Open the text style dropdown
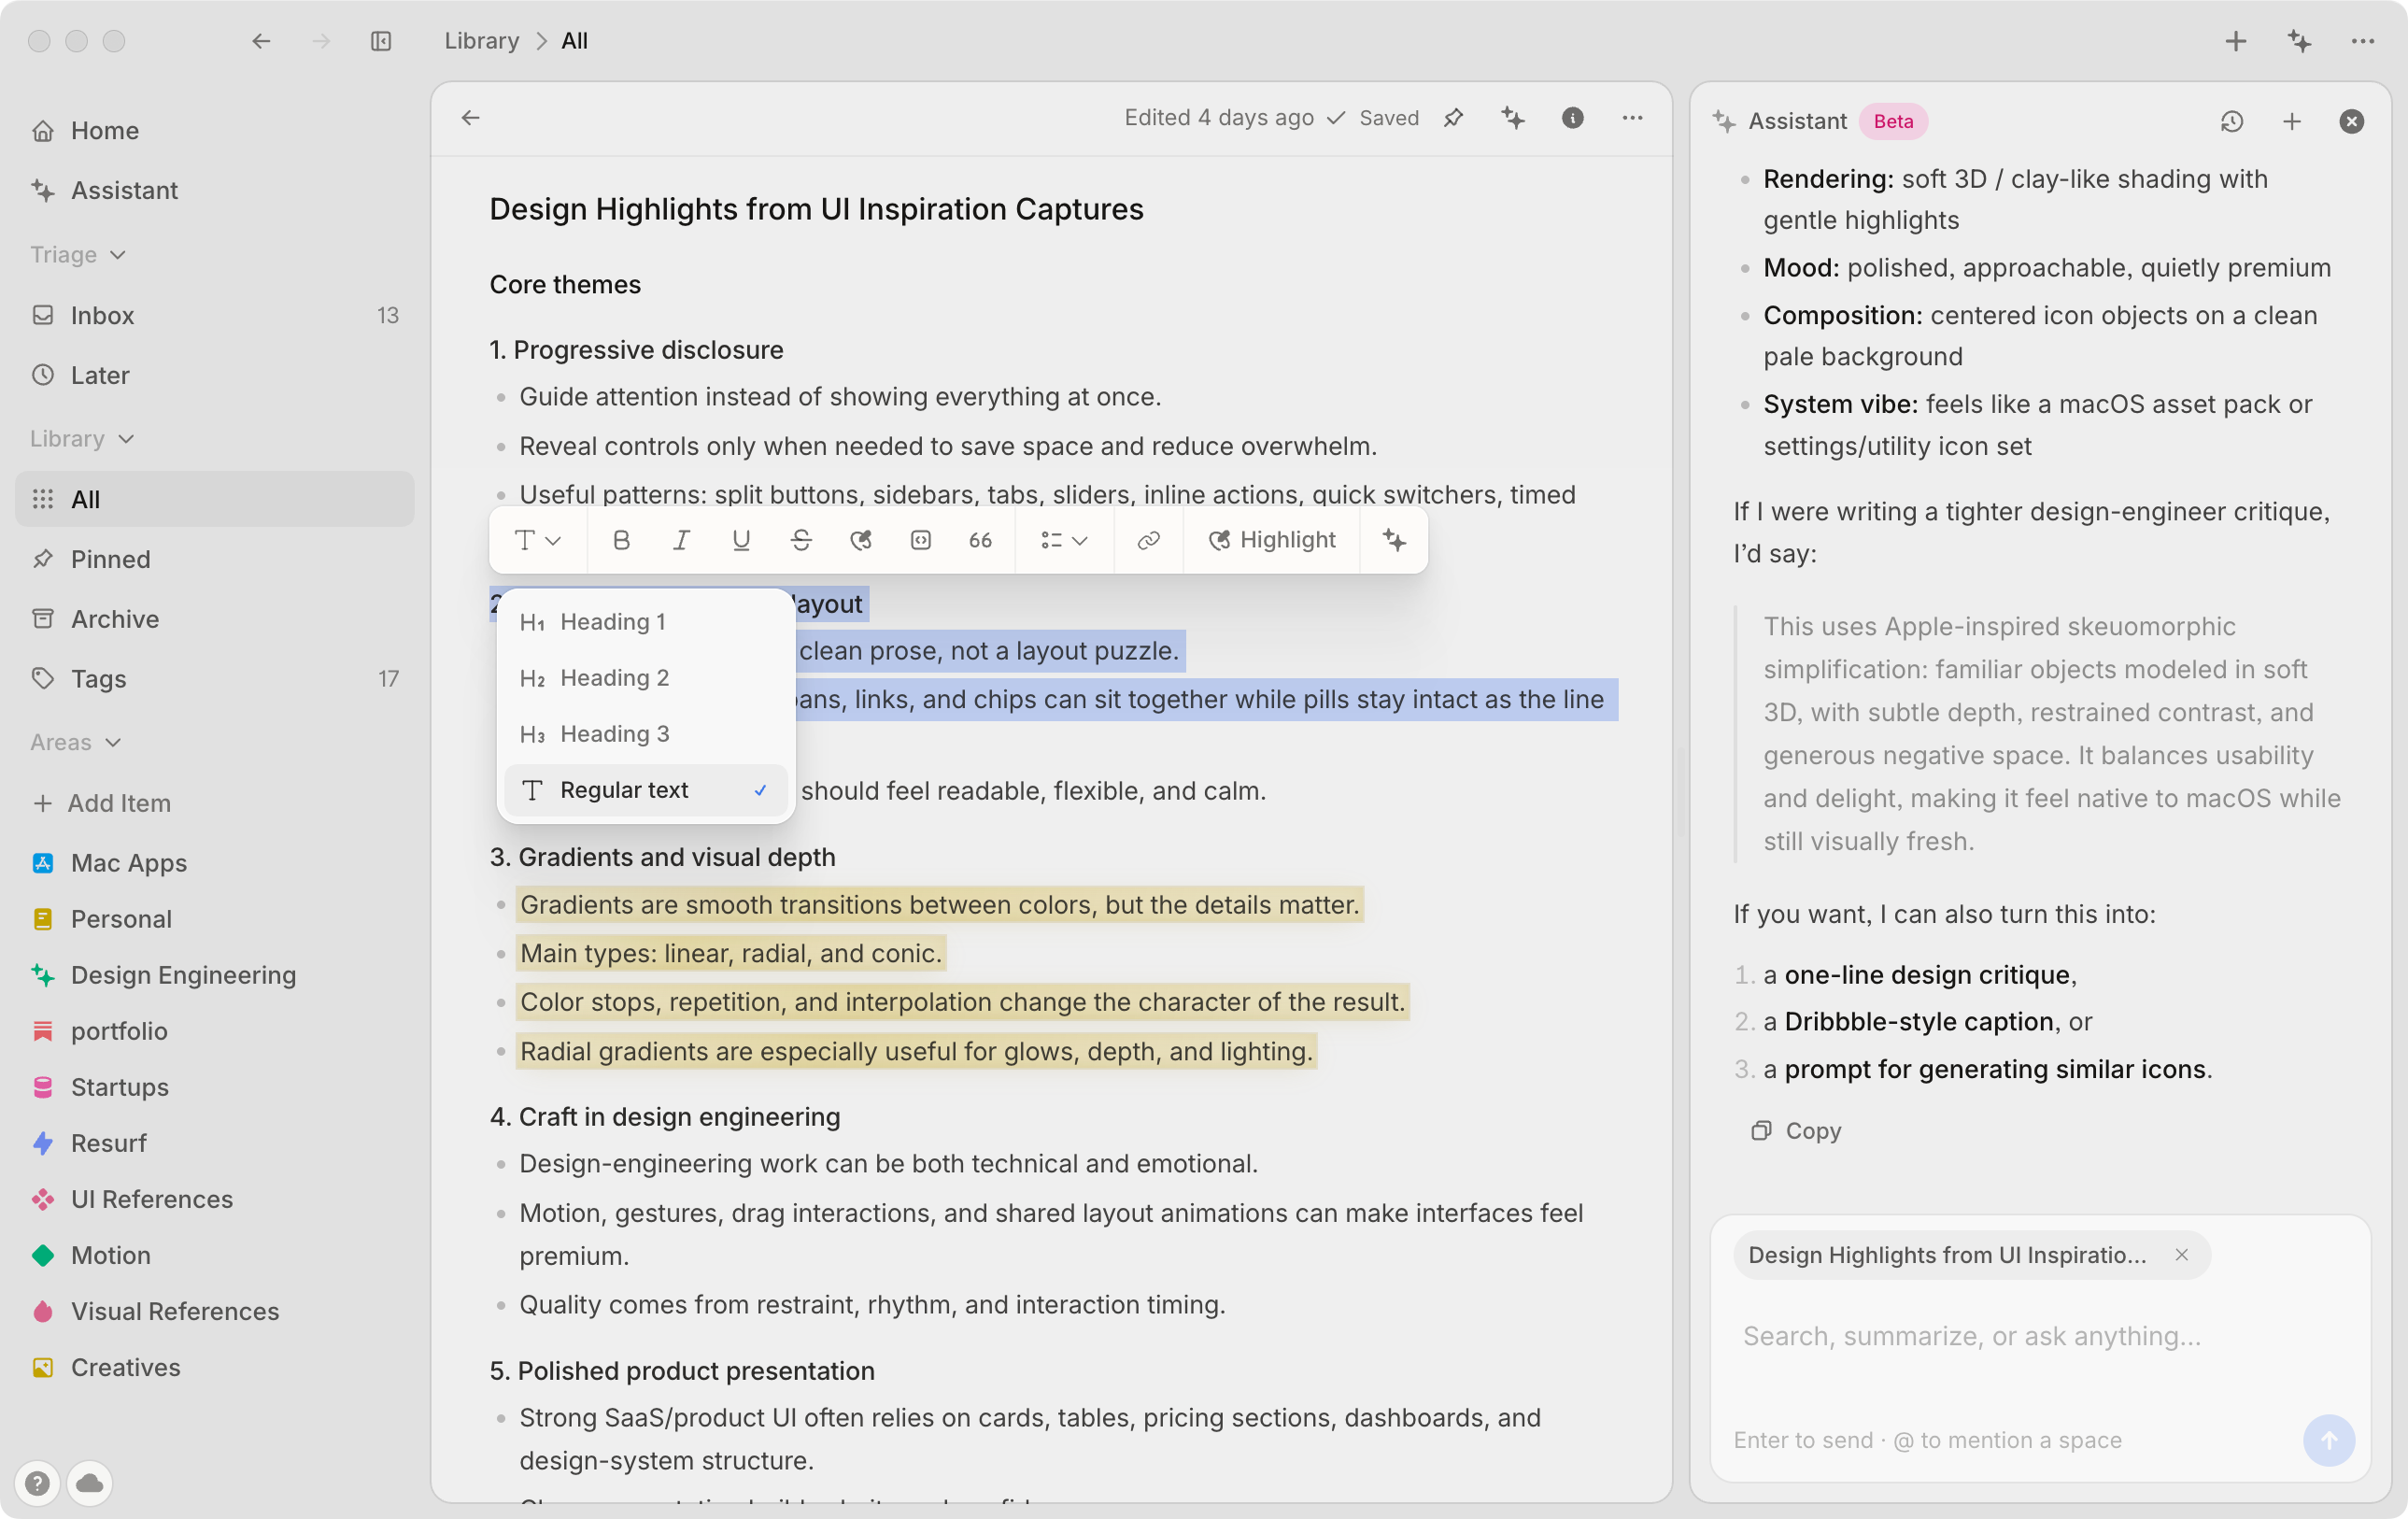The image size is (2408, 1519). point(537,540)
